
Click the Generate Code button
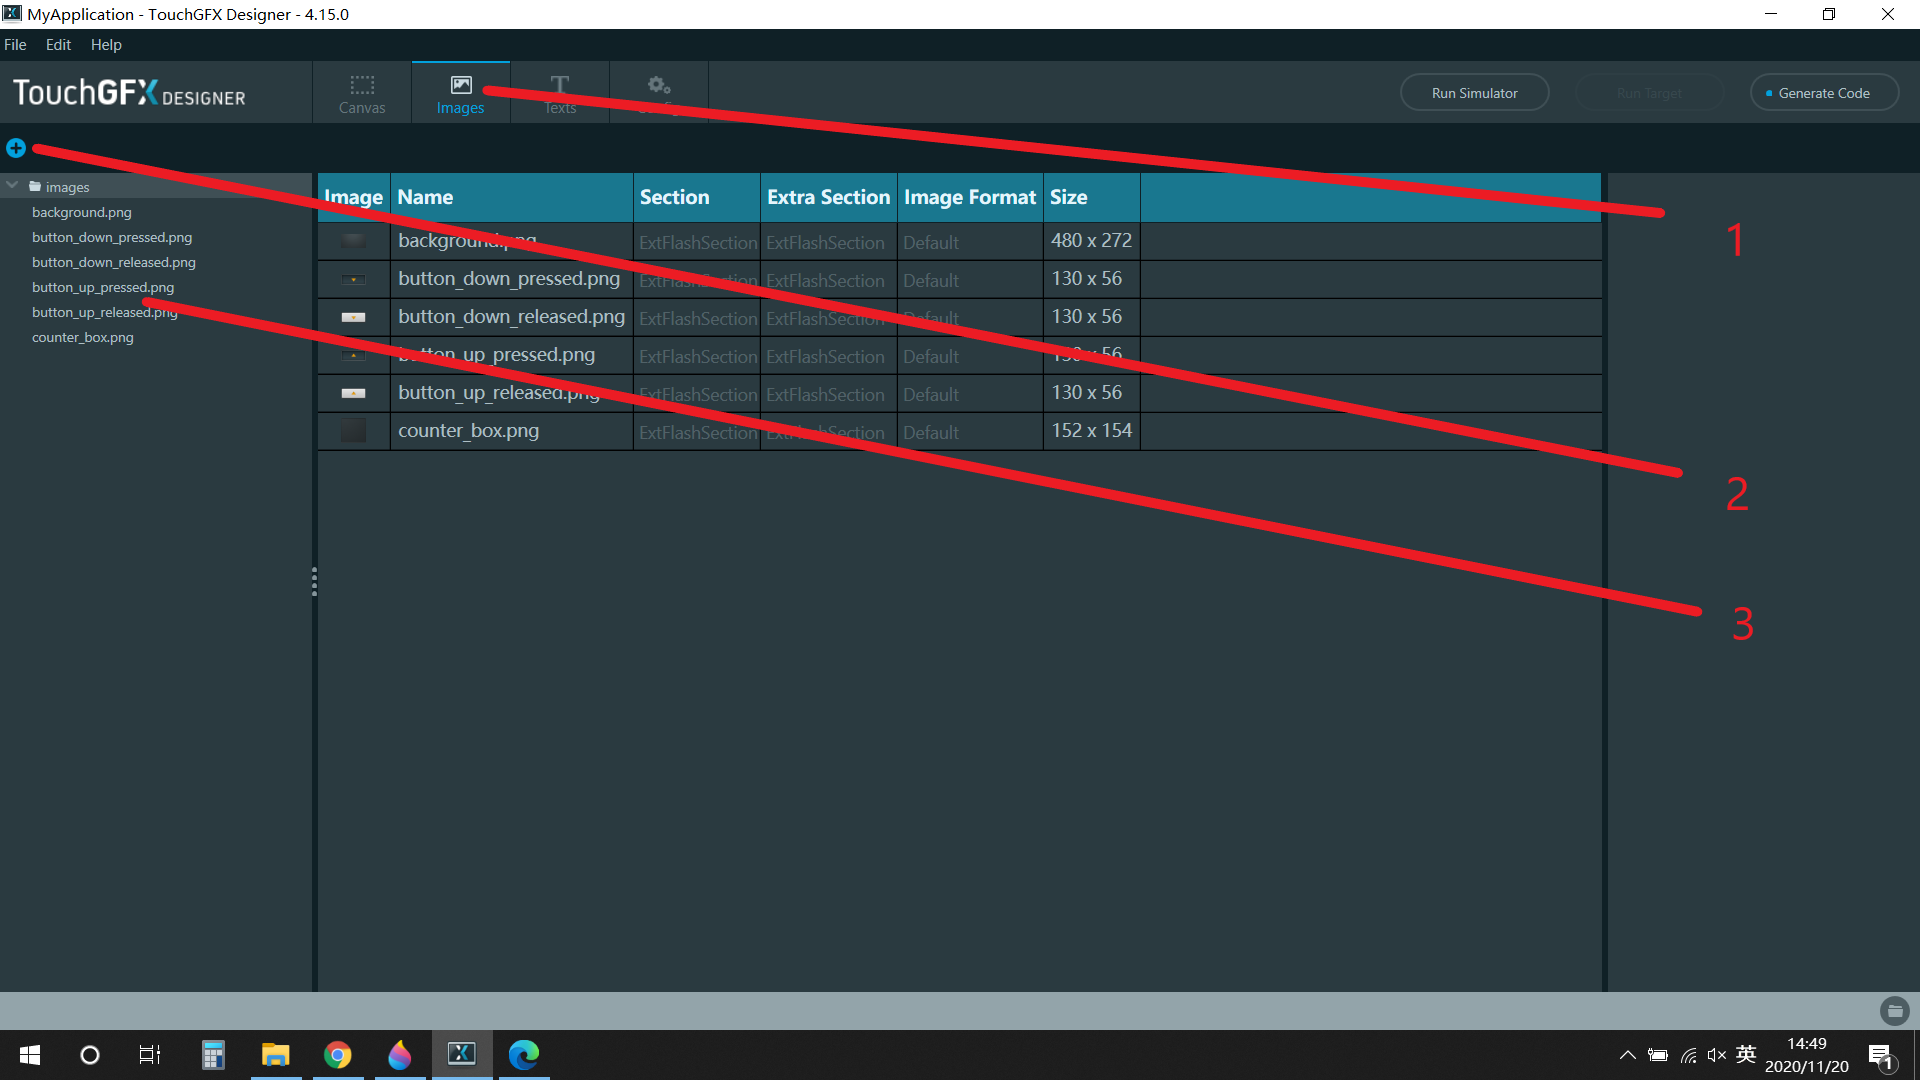(x=1823, y=93)
